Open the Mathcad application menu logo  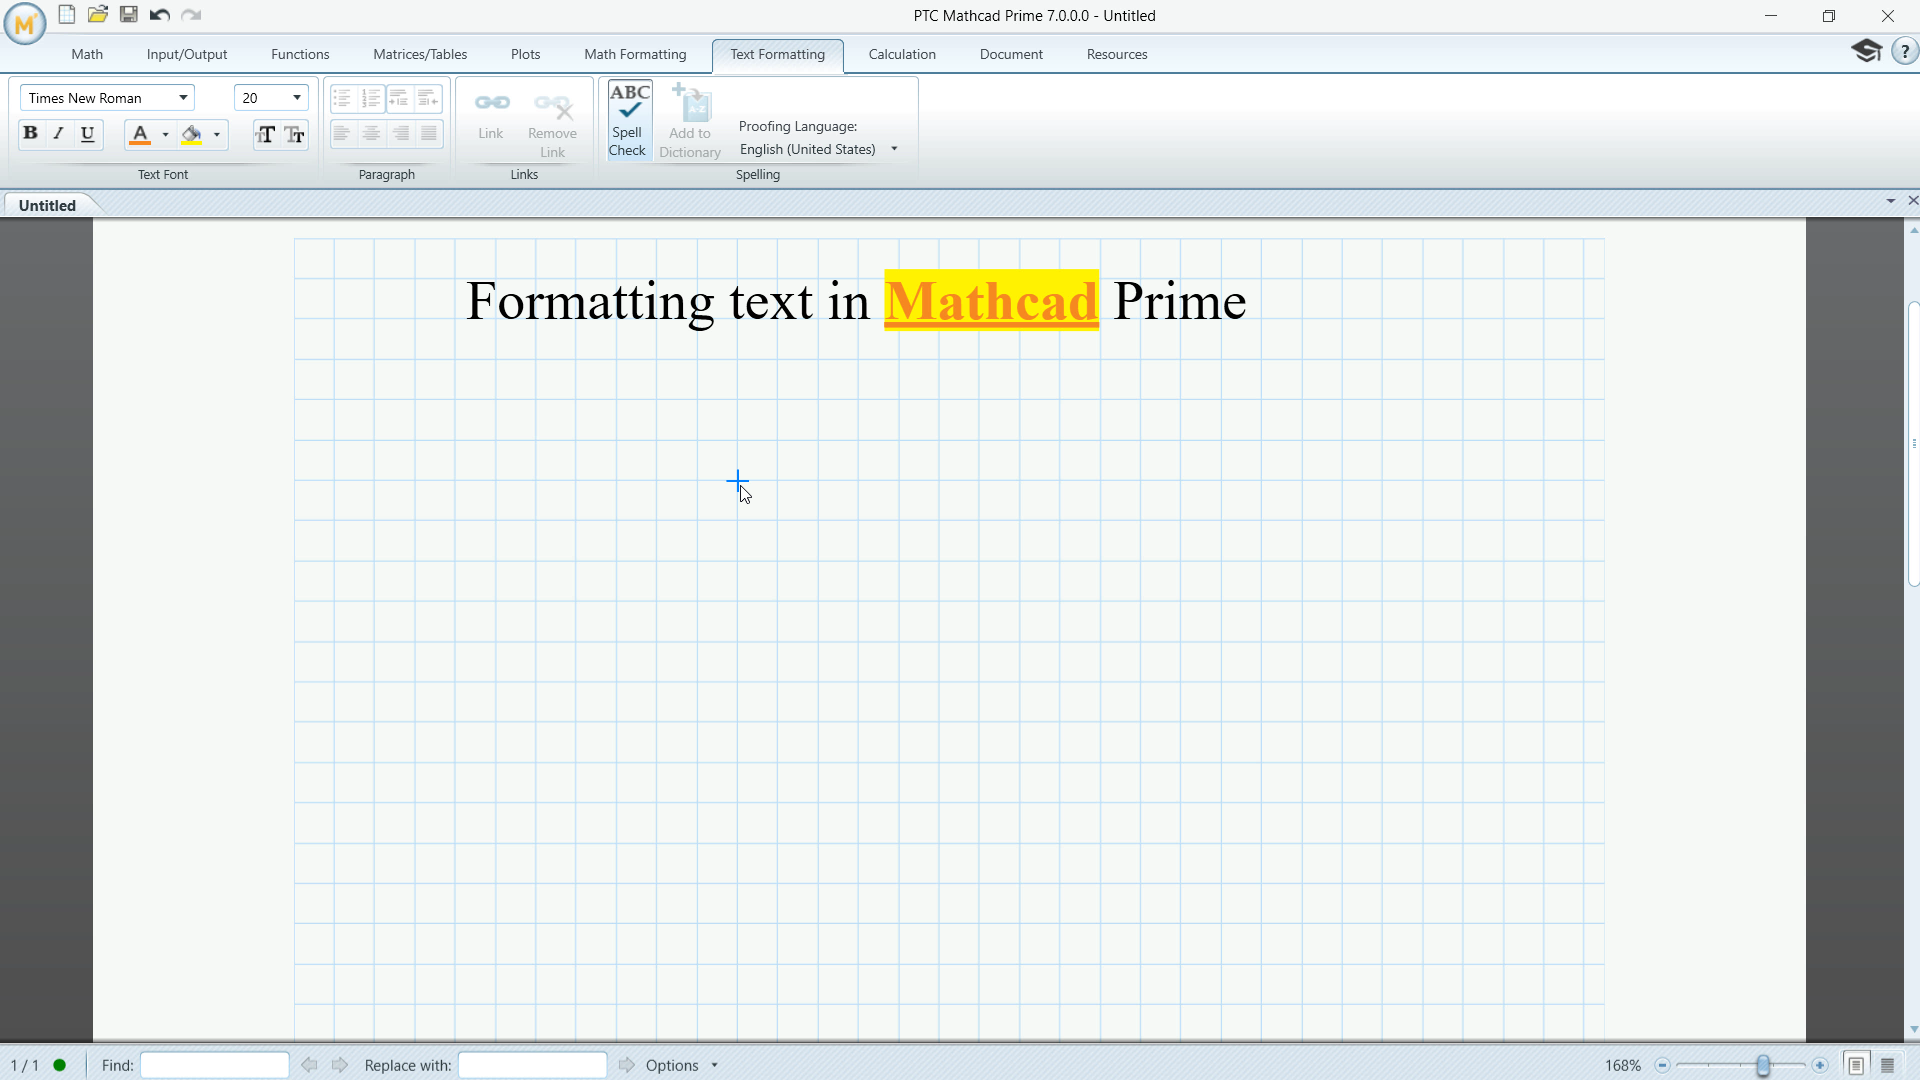[x=25, y=24]
